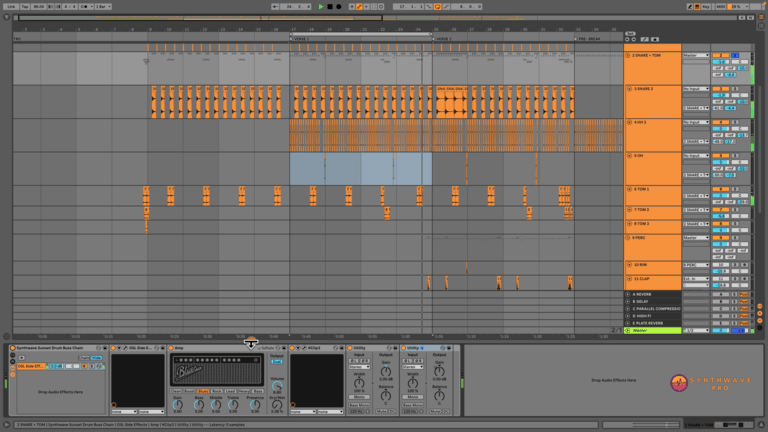
Task: Unfold the OSL Side E plug-in parameters triangle
Action: click(x=119, y=348)
